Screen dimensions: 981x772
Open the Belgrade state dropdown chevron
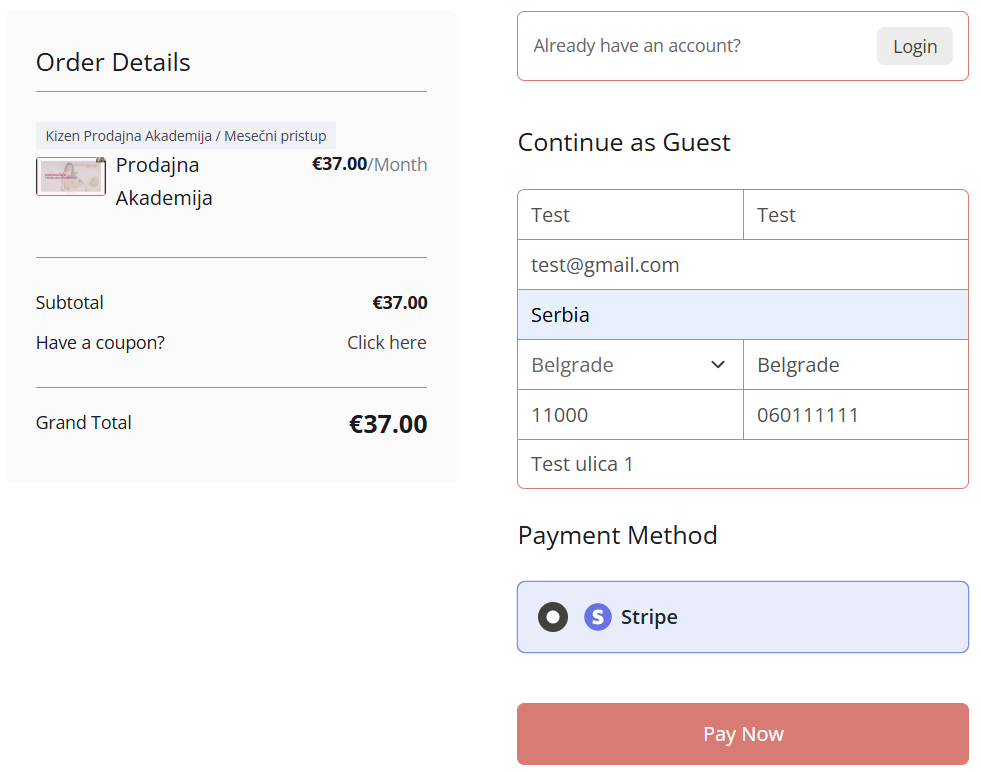coord(718,365)
